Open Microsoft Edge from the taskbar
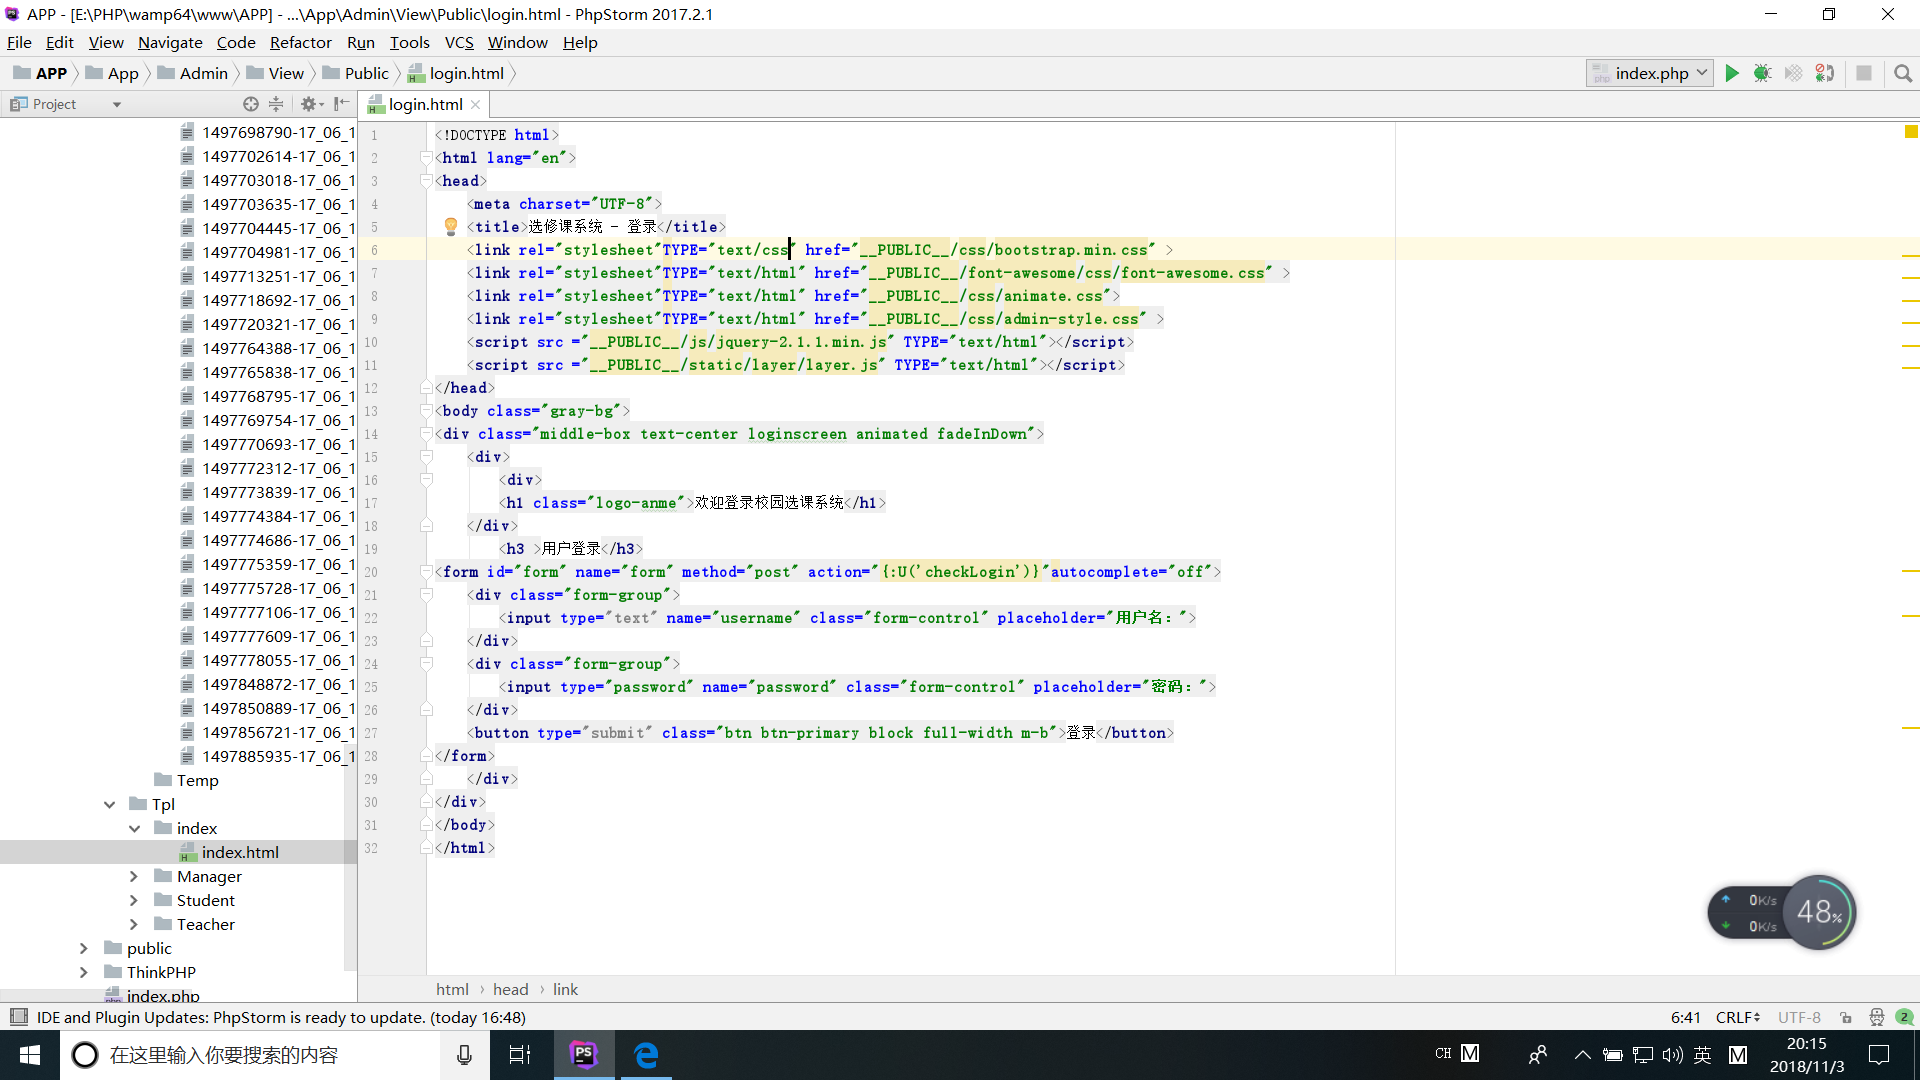The image size is (1920, 1080). coord(646,1055)
